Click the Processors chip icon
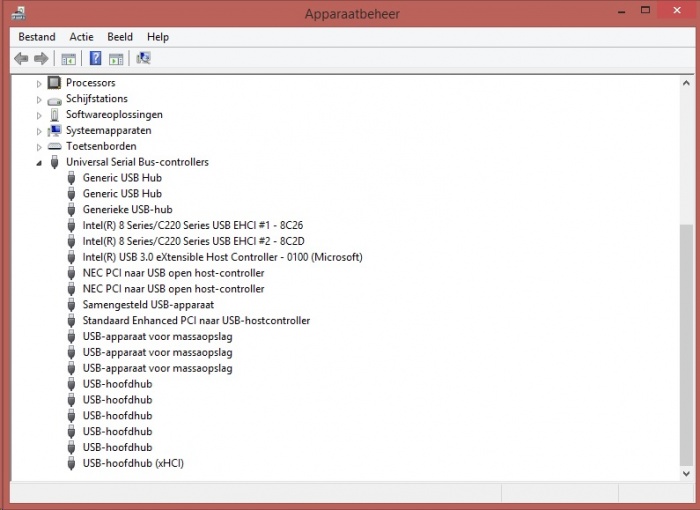Image resolution: width=700 pixels, height=510 pixels. click(x=54, y=83)
